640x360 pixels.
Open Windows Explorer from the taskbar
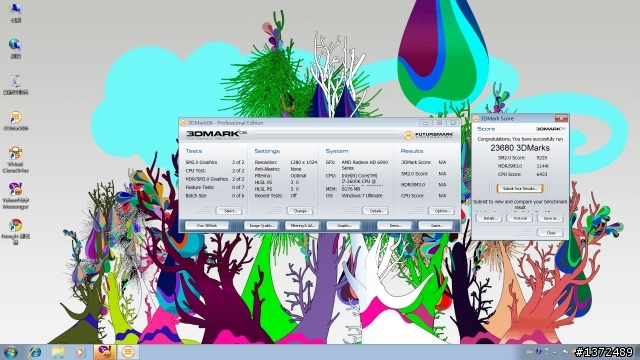[x=58, y=352]
